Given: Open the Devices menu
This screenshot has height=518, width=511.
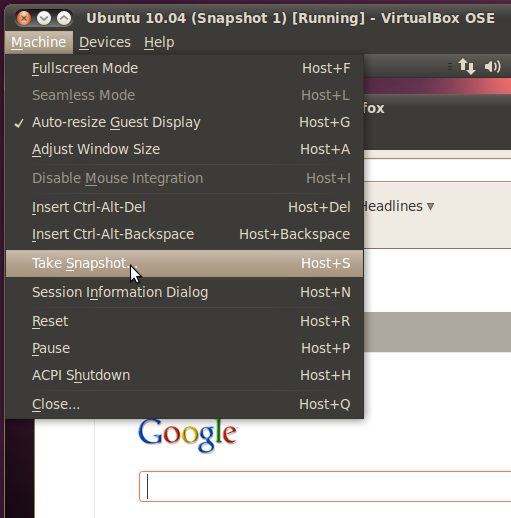Looking at the screenshot, I should (x=105, y=42).
